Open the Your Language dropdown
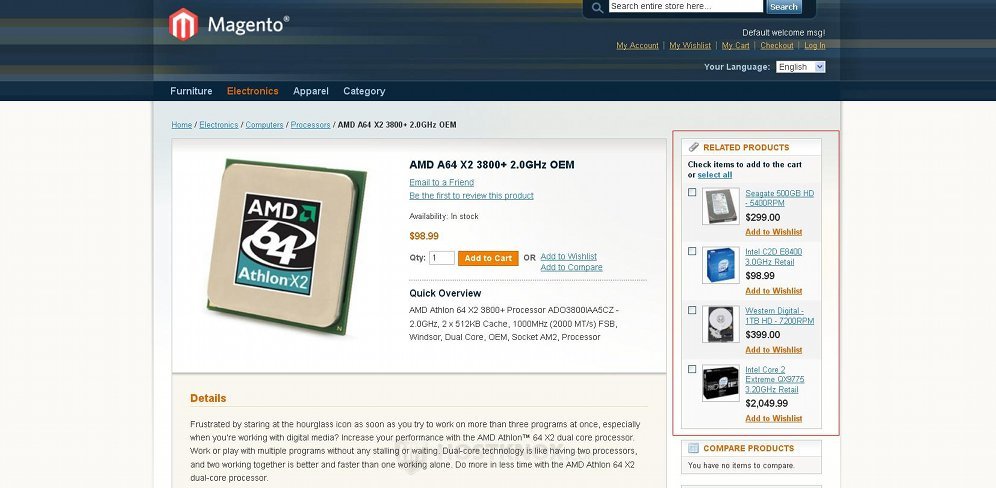996x488 pixels. point(800,67)
